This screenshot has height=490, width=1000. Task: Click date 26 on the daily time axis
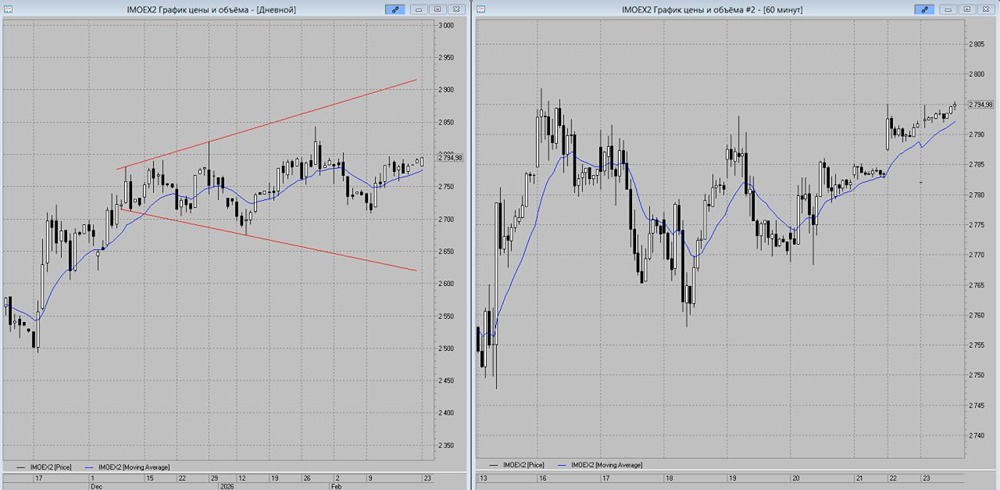pyautogui.click(x=305, y=478)
